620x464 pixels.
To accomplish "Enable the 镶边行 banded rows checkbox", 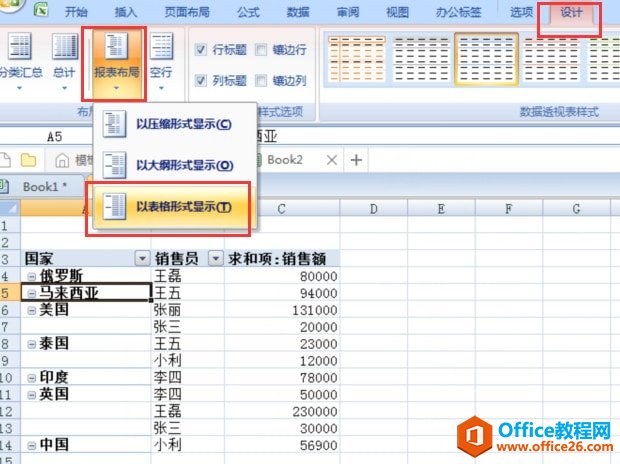I will 261,50.
